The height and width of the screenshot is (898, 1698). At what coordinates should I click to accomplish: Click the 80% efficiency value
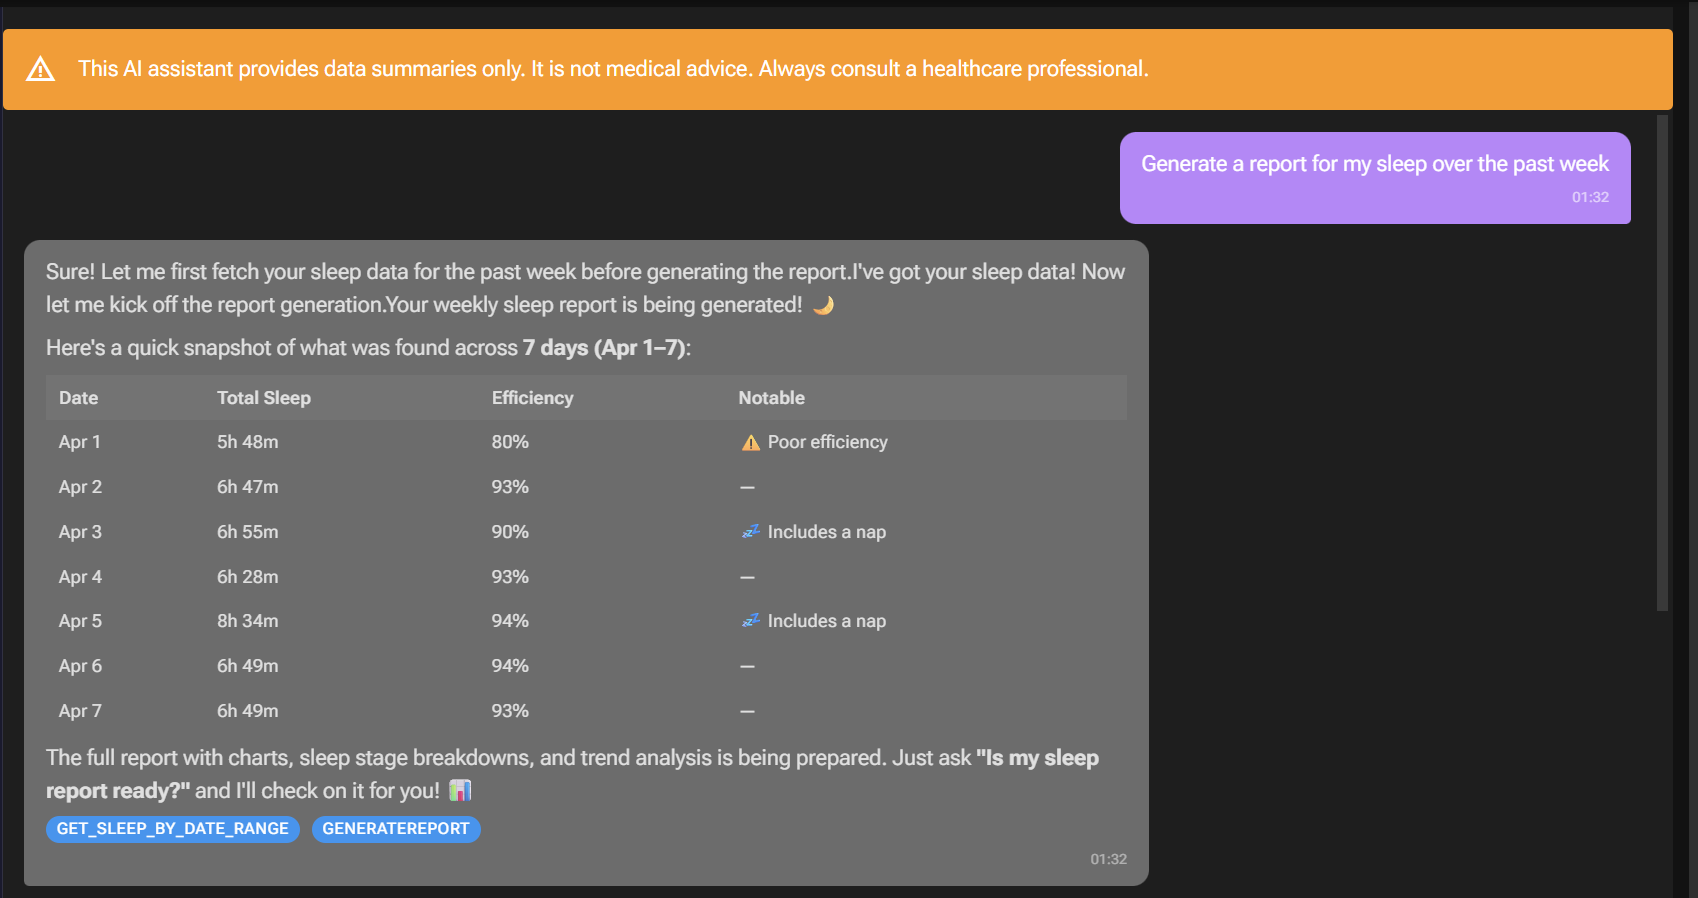[x=510, y=442]
